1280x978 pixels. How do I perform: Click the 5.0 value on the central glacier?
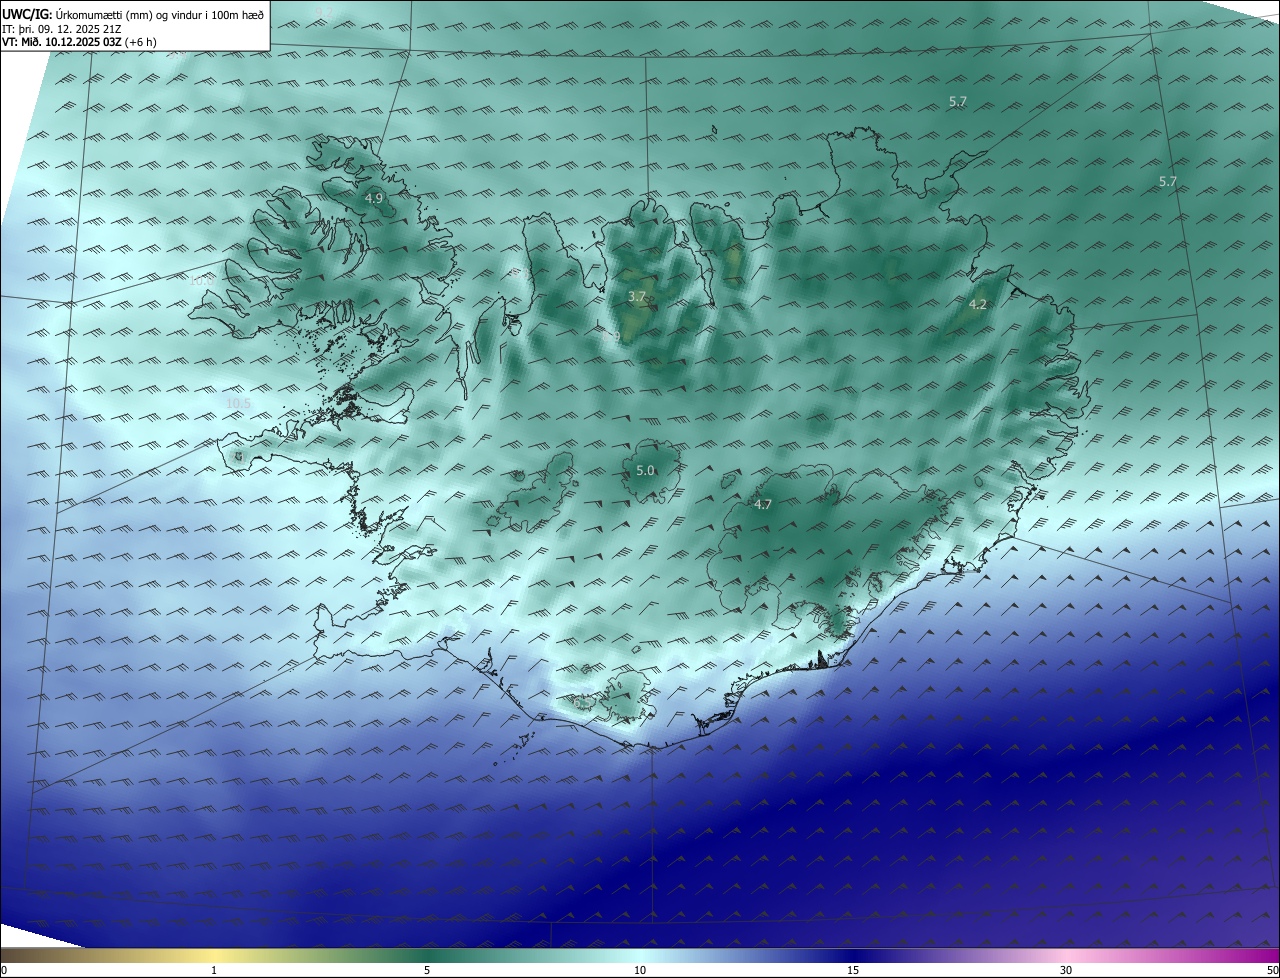pyautogui.click(x=645, y=470)
